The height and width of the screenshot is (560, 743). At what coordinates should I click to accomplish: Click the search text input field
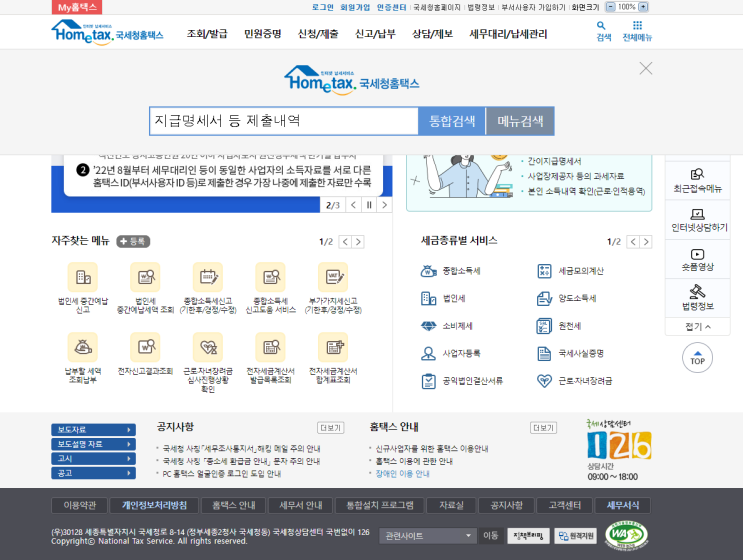(284, 121)
